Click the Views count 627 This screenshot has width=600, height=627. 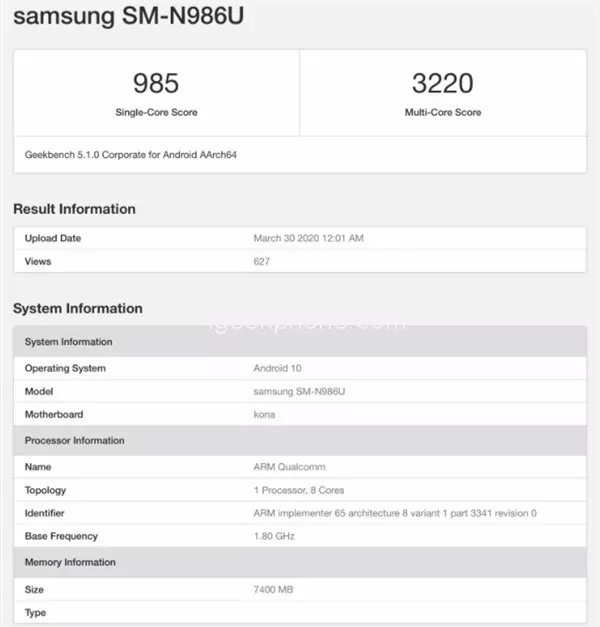262,262
